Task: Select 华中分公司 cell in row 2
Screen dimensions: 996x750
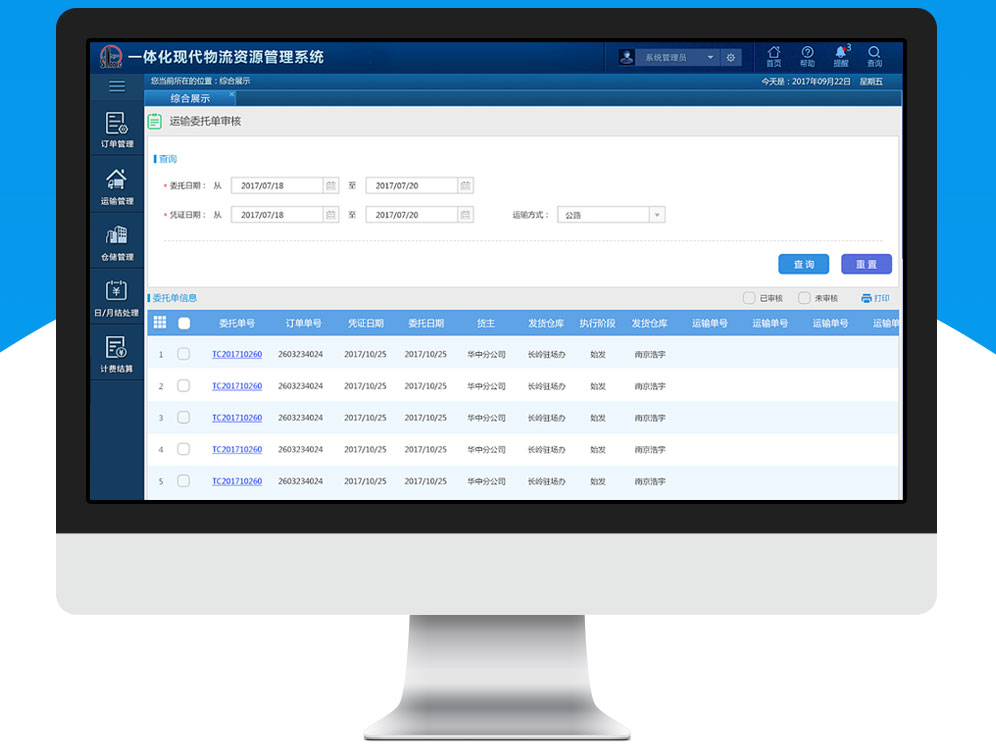Action: coord(487,386)
